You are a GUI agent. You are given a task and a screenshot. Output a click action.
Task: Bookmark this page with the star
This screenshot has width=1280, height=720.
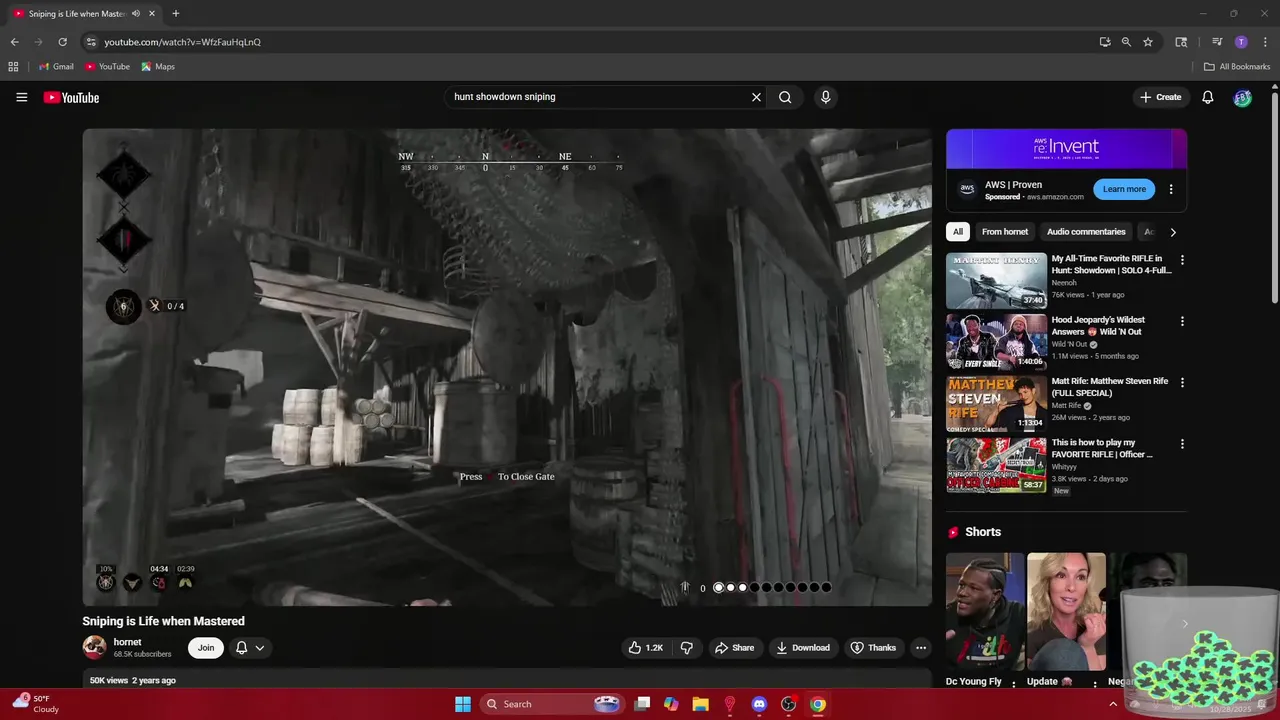(1148, 42)
